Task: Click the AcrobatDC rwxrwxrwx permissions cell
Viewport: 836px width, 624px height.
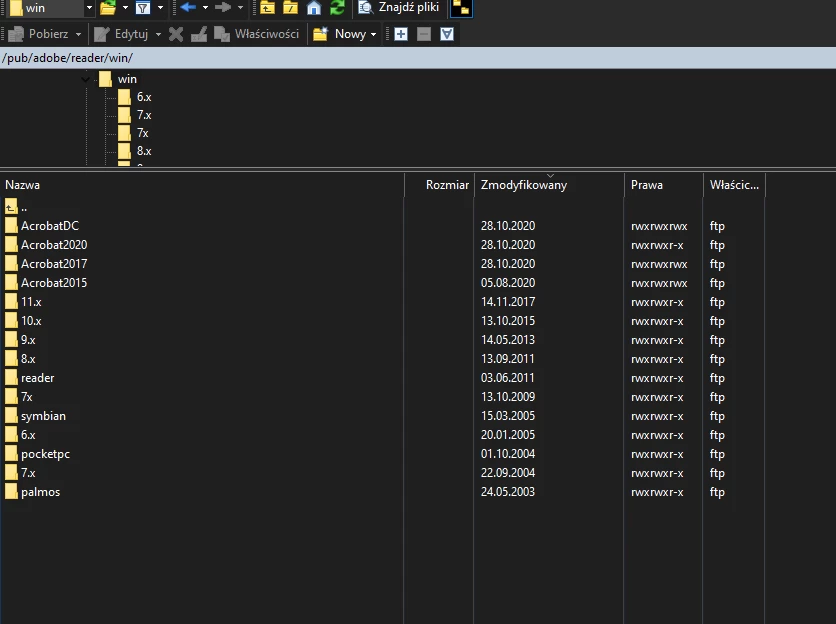Action: click(x=659, y=226)
